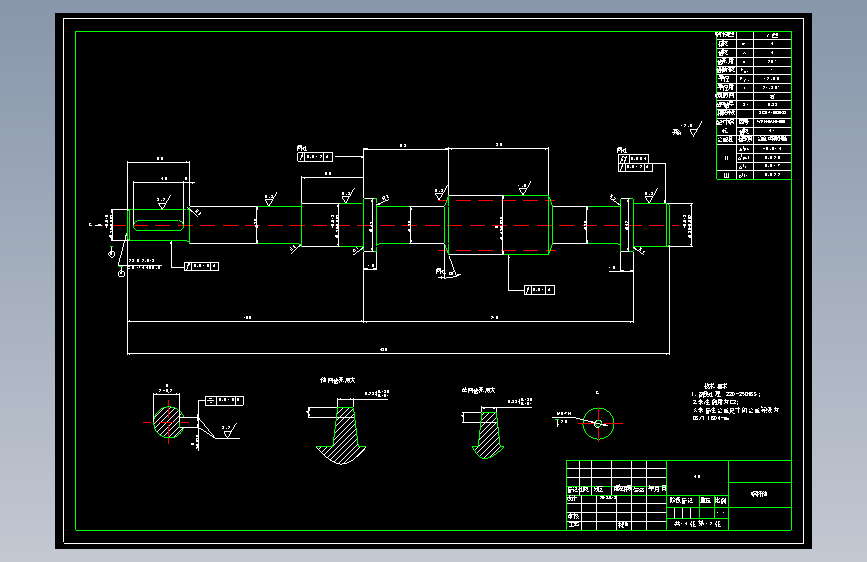Click the 技术要求 technical requirements heading
The image size is (867, 562).
click(715, 386)
